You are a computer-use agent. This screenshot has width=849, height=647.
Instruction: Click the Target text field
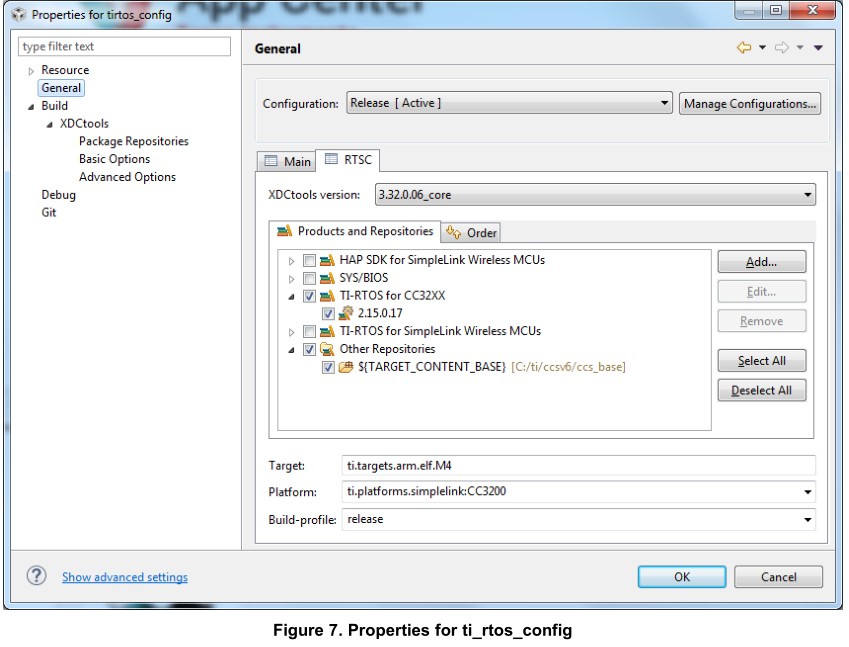pyautogui.click(x=578, y=466)
